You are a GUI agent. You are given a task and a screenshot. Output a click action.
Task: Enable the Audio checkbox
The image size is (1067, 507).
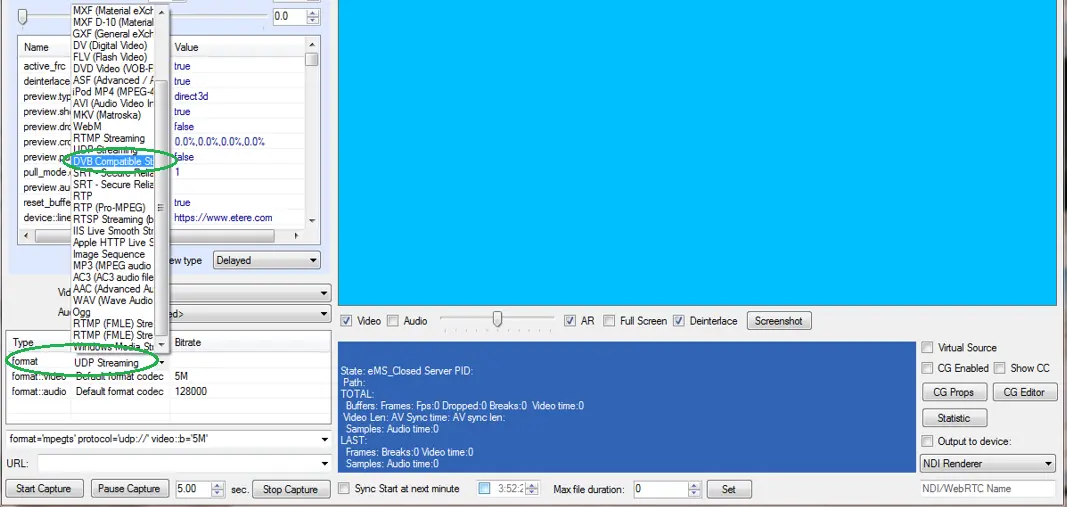click(x=393, y=321)
